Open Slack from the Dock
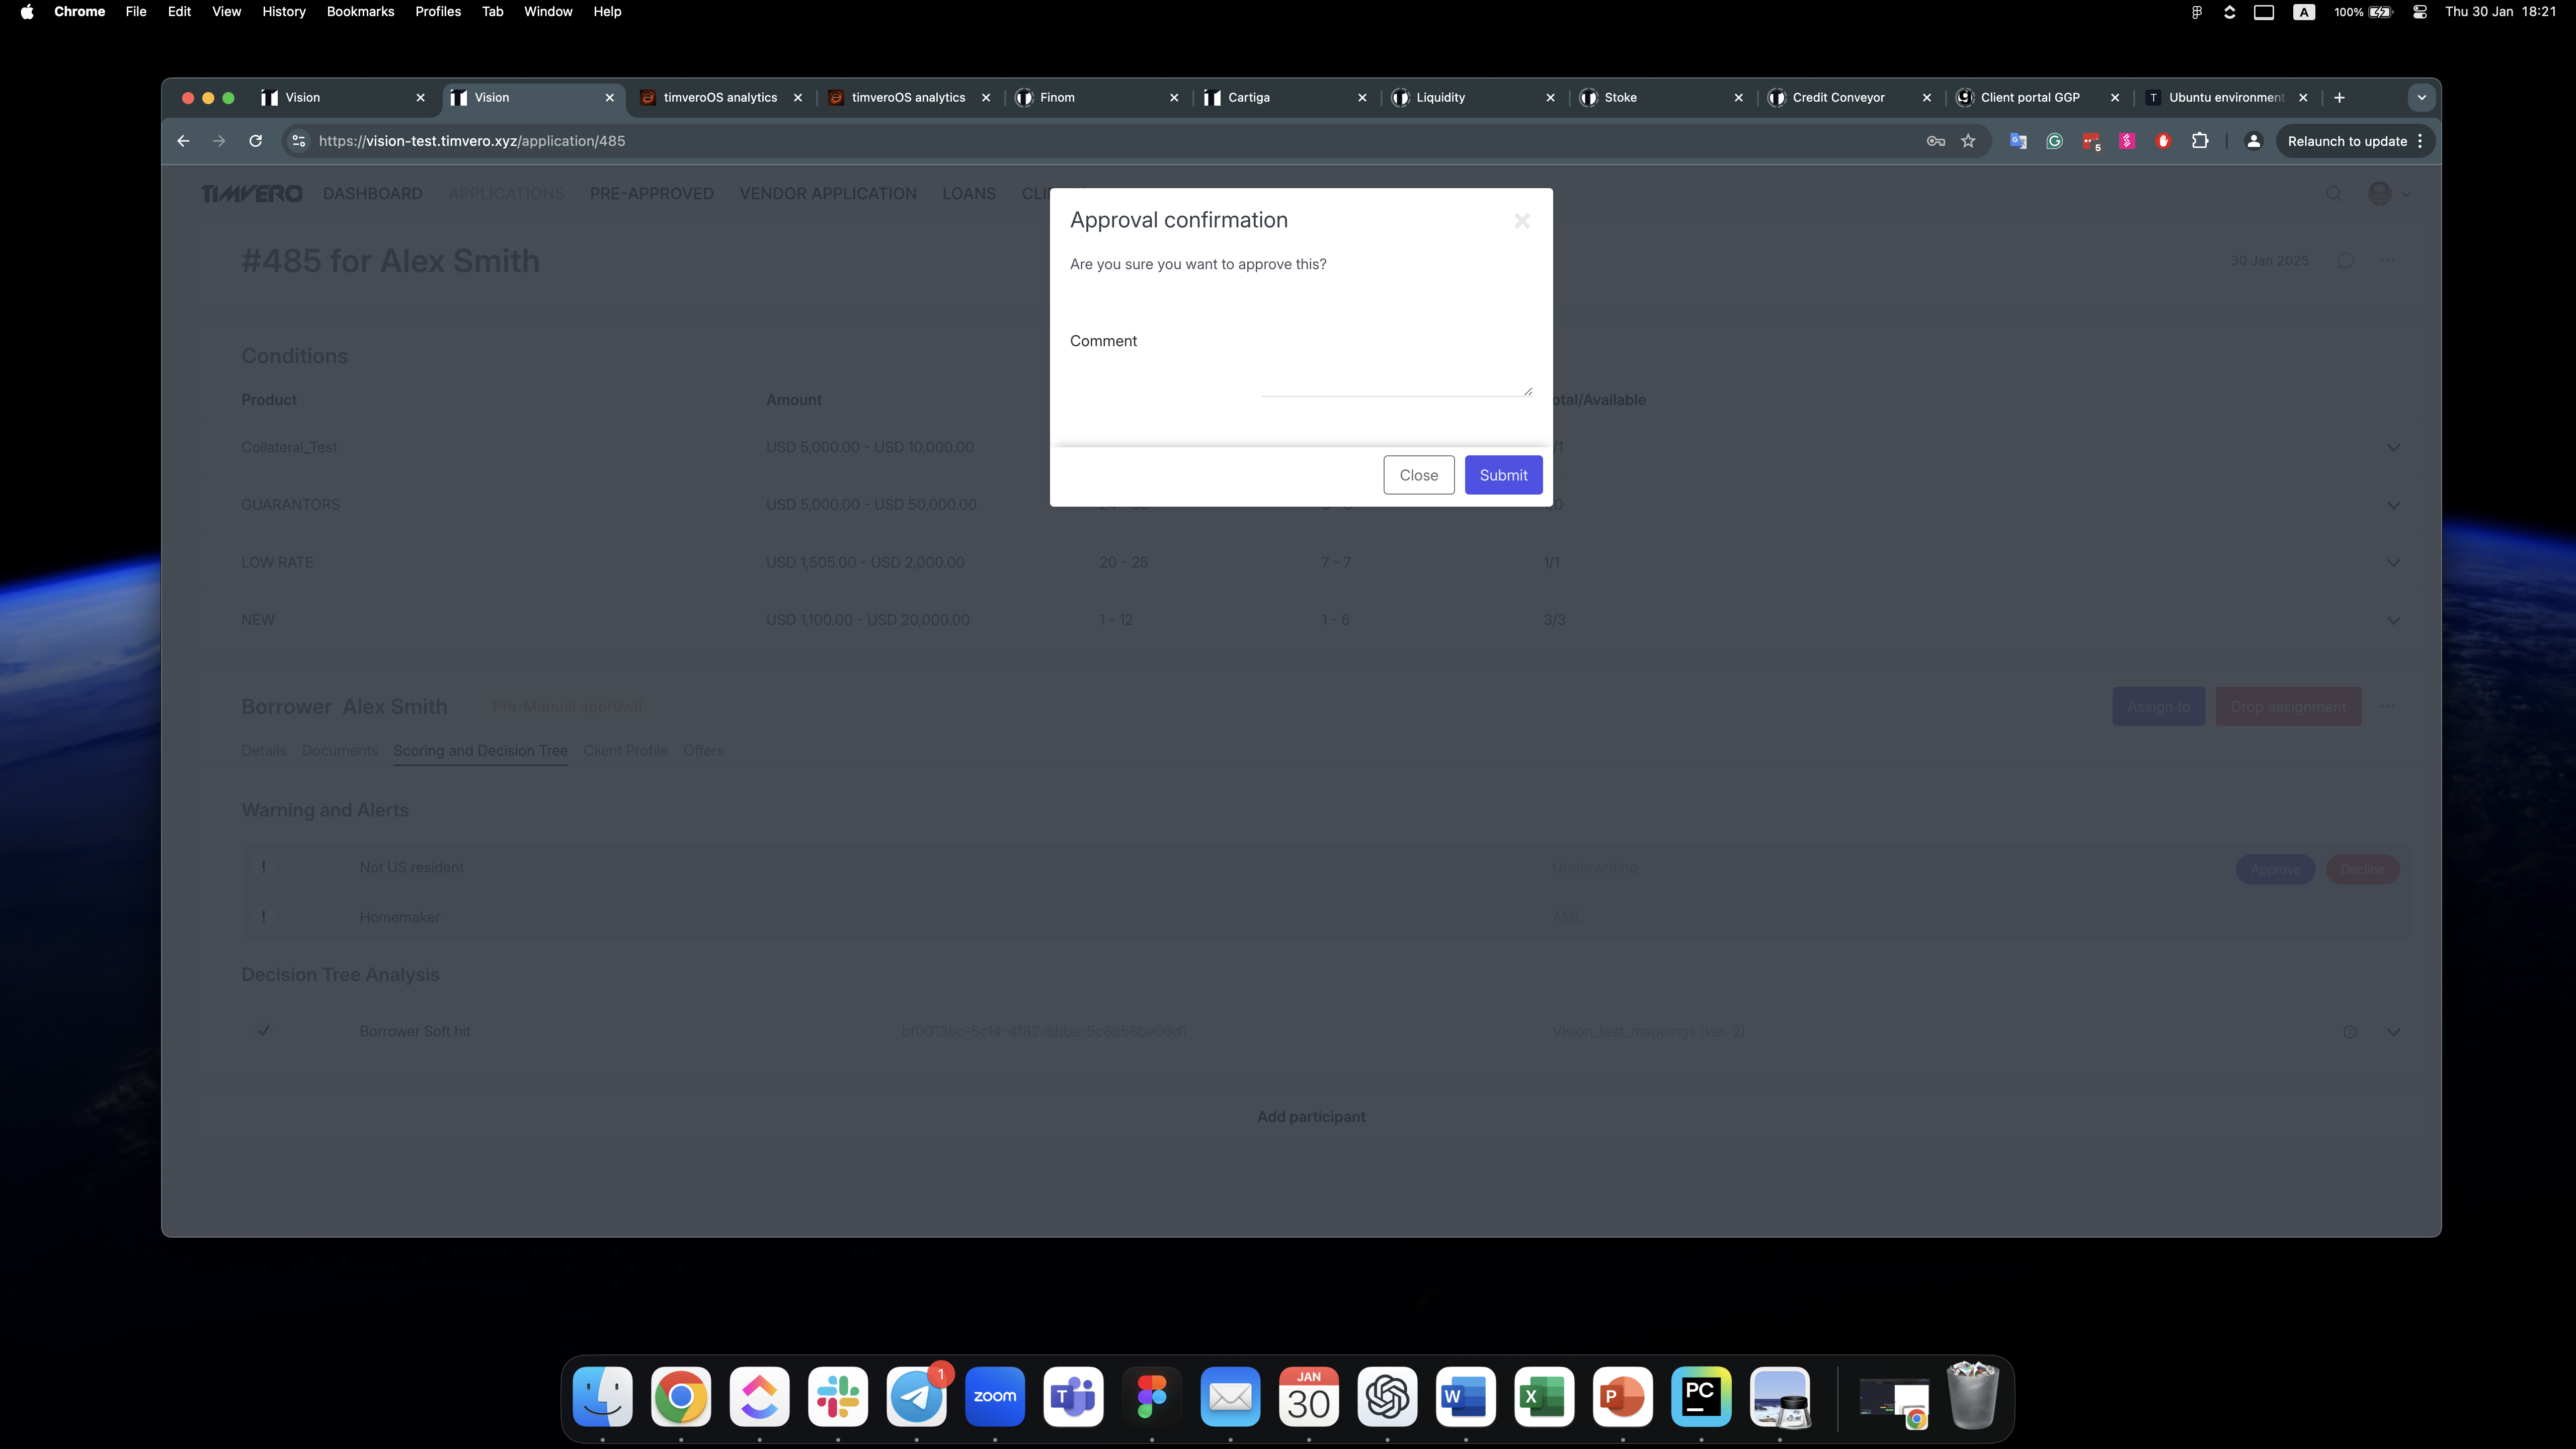Screen dimensions: 2576x1449 (838, 1397)
